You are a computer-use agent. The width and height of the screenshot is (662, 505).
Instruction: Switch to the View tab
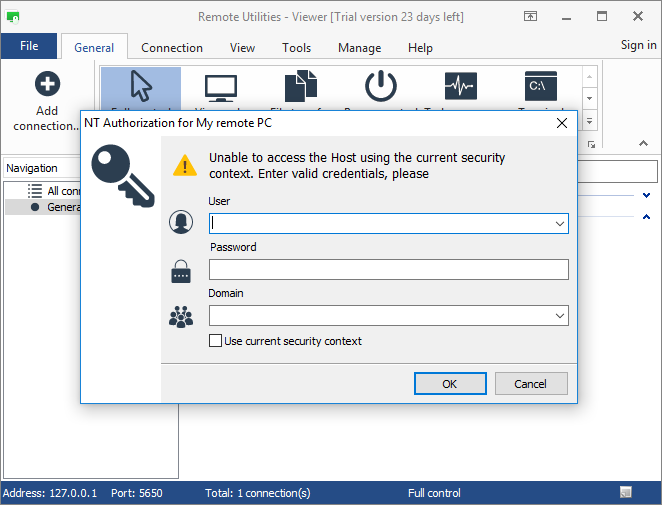(242, 48)
